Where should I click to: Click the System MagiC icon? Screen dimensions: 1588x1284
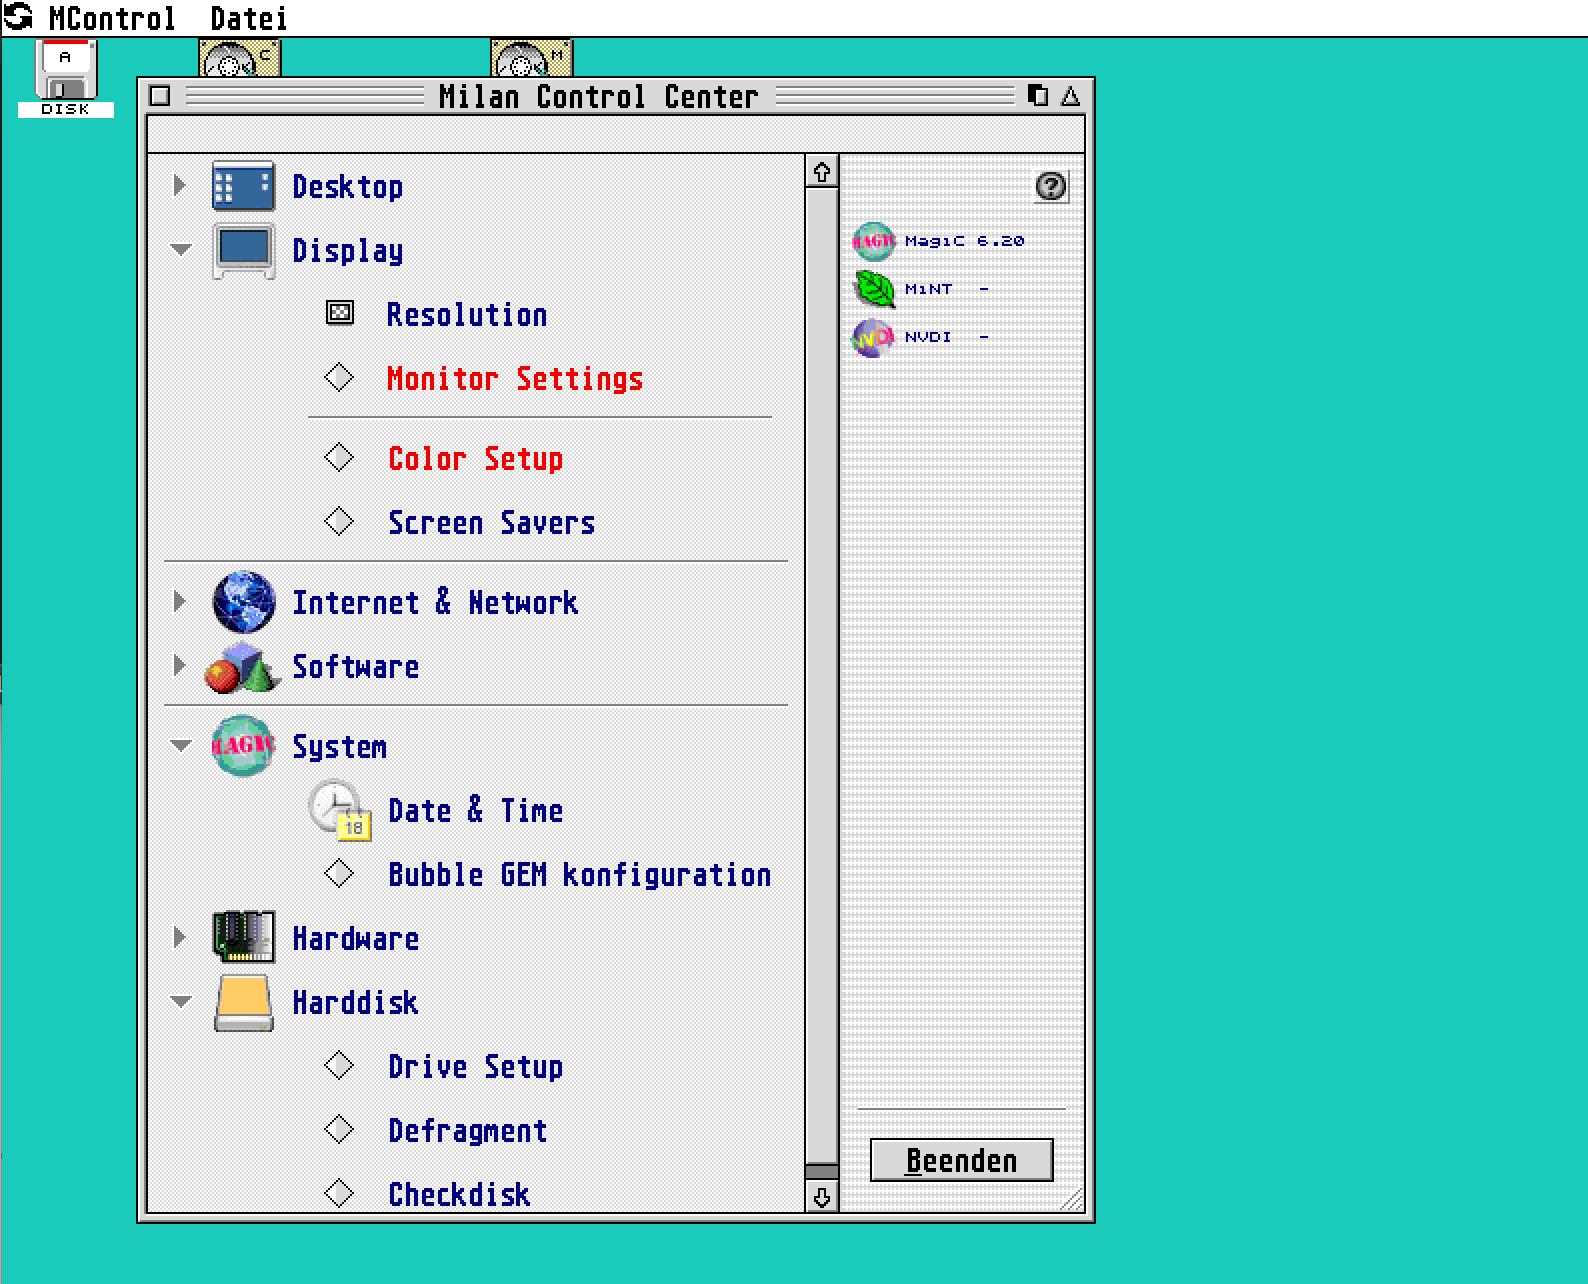tap(243, 746)
